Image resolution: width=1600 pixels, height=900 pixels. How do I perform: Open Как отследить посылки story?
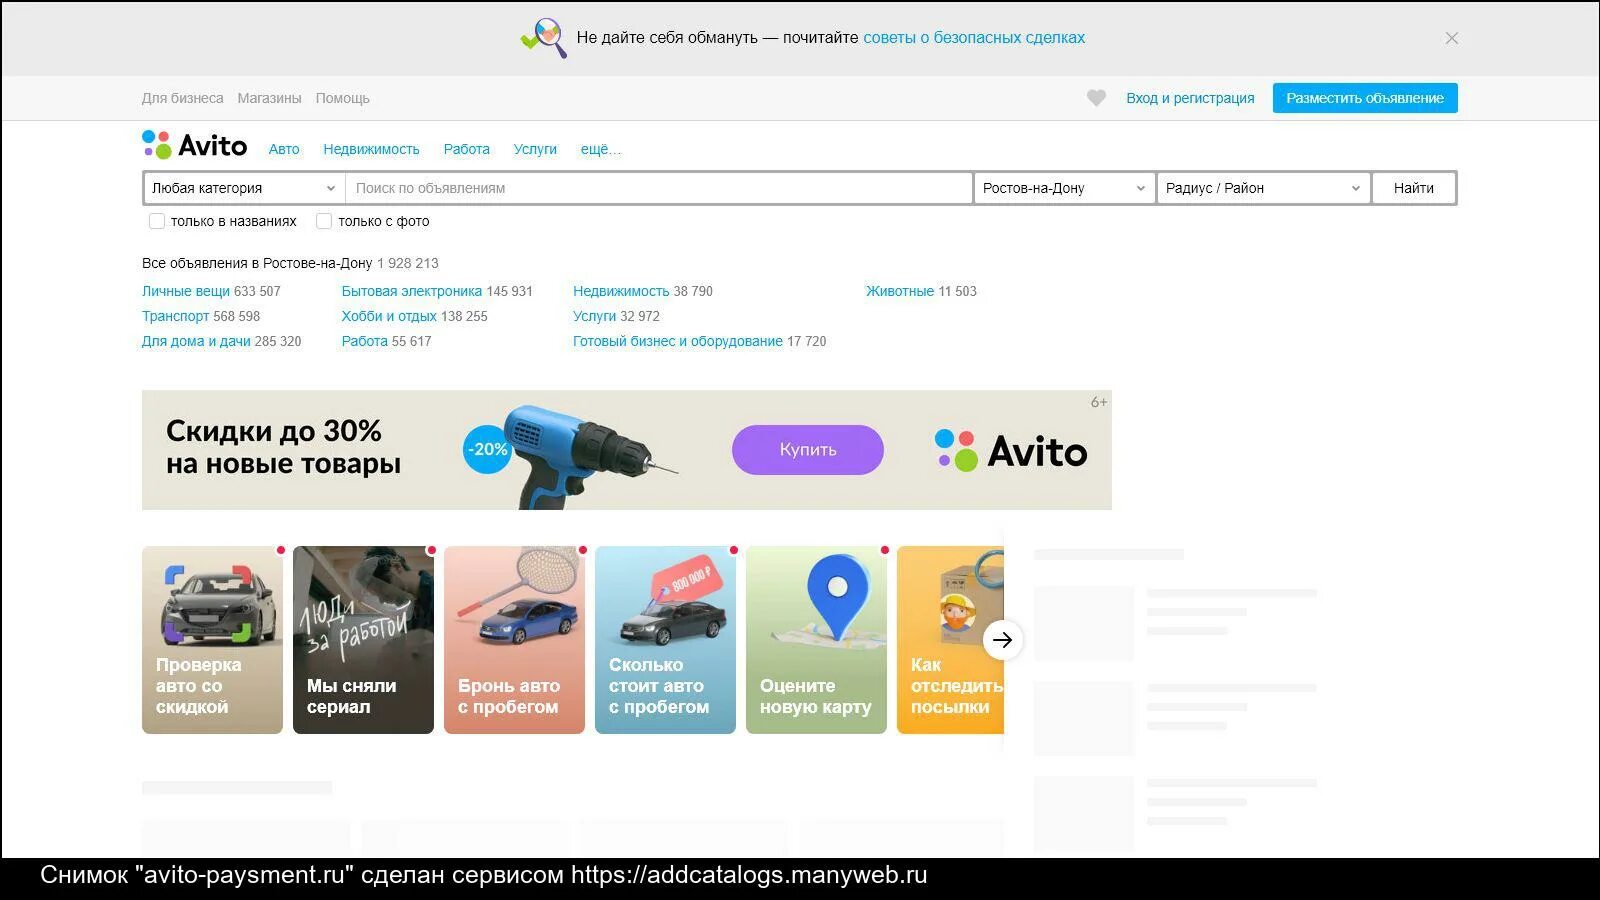coord(950,640)
